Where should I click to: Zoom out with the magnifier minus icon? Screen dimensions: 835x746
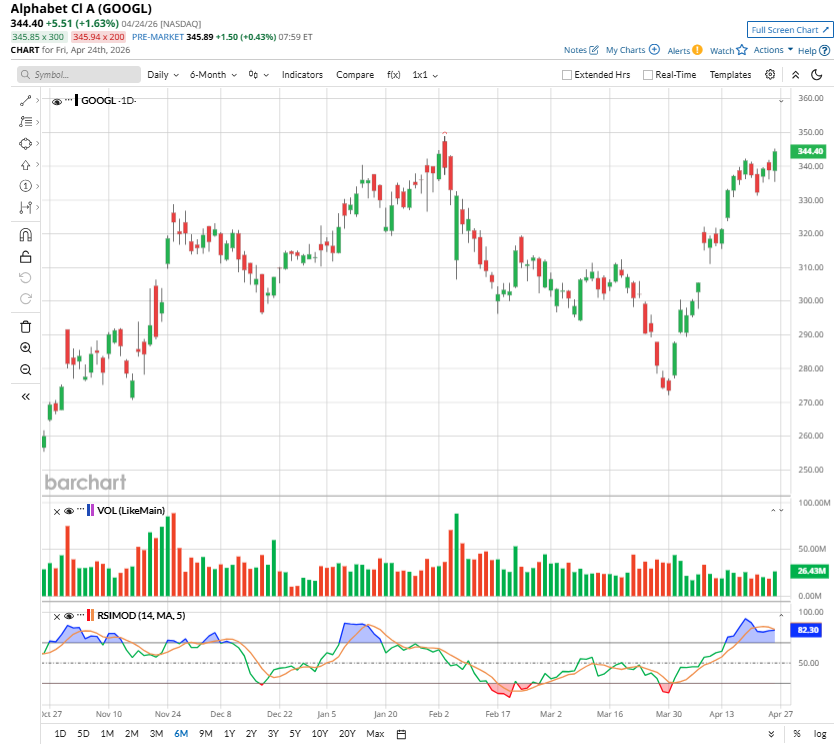26,370
